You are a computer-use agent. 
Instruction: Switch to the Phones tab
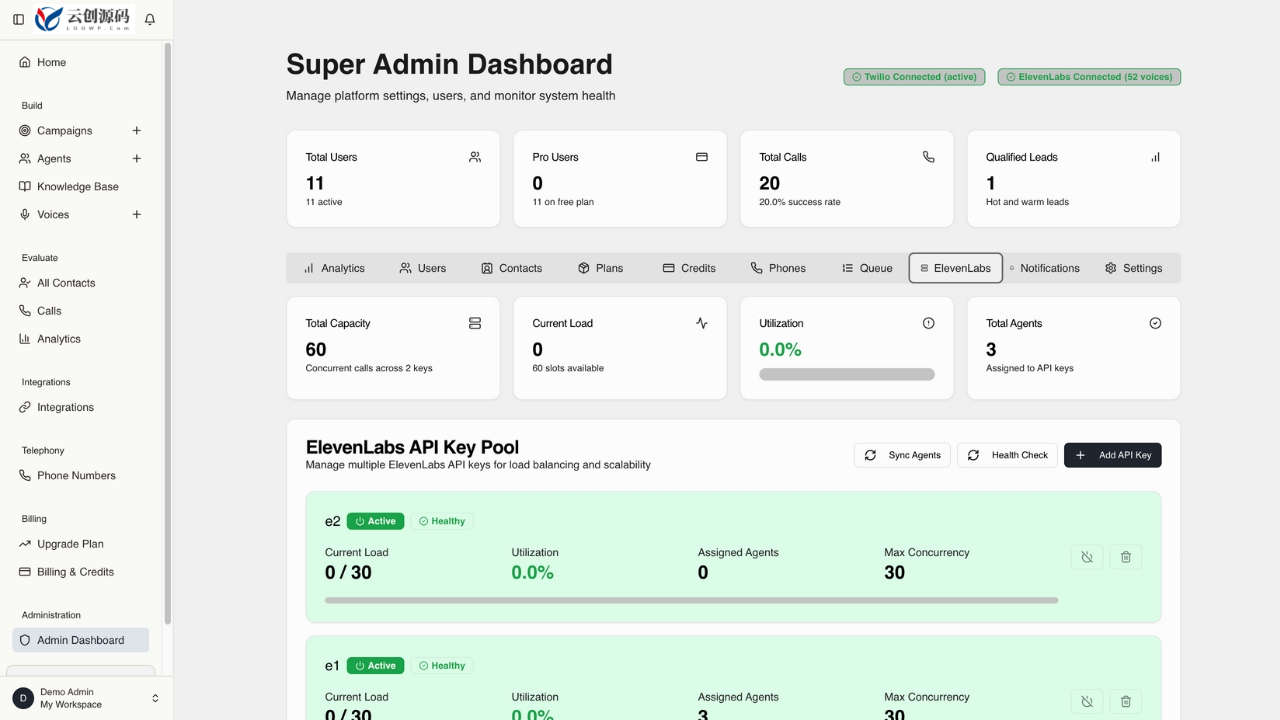[778, 268]
